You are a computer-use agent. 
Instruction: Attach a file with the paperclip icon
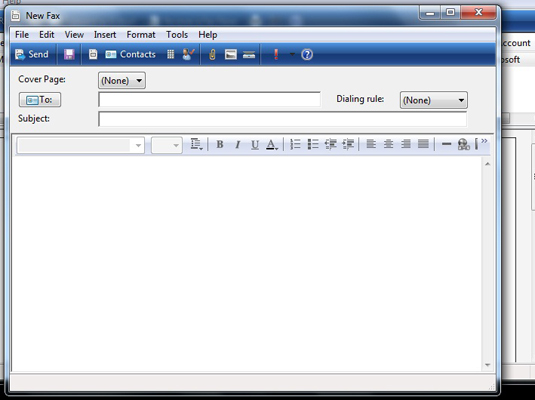[x=212, y=55]
